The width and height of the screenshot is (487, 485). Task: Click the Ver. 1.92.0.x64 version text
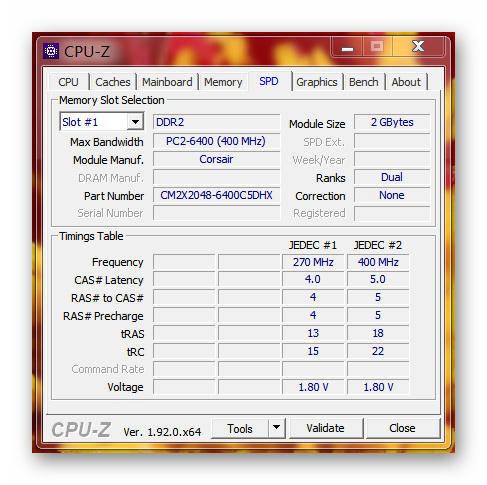162,432
